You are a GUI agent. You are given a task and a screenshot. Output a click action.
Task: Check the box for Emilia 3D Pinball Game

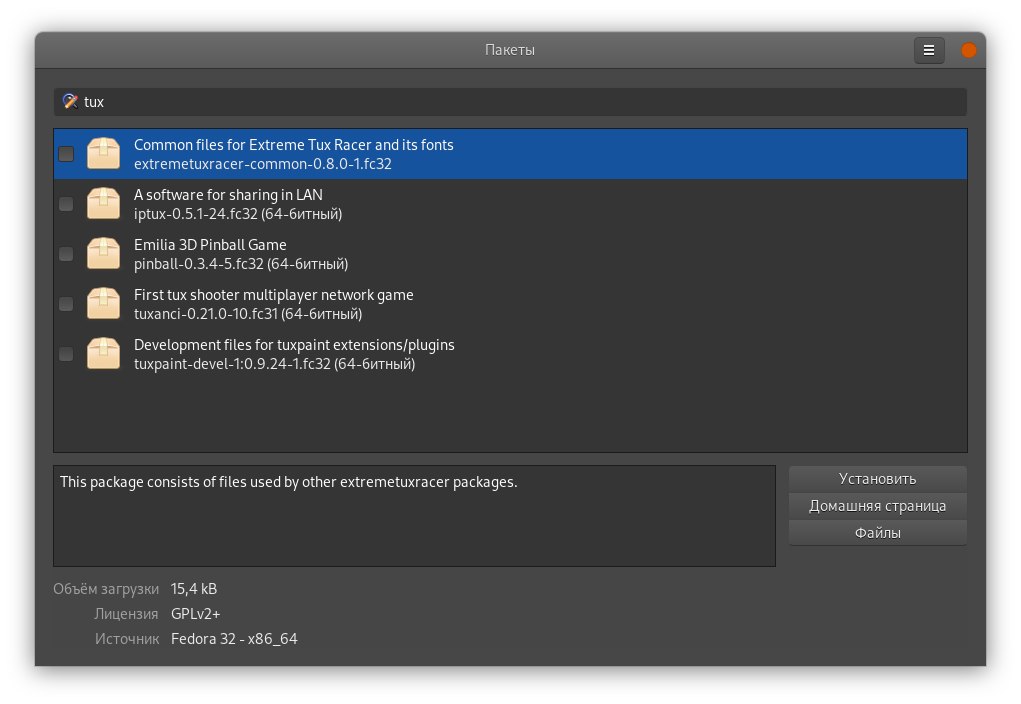tap(66, 254)
